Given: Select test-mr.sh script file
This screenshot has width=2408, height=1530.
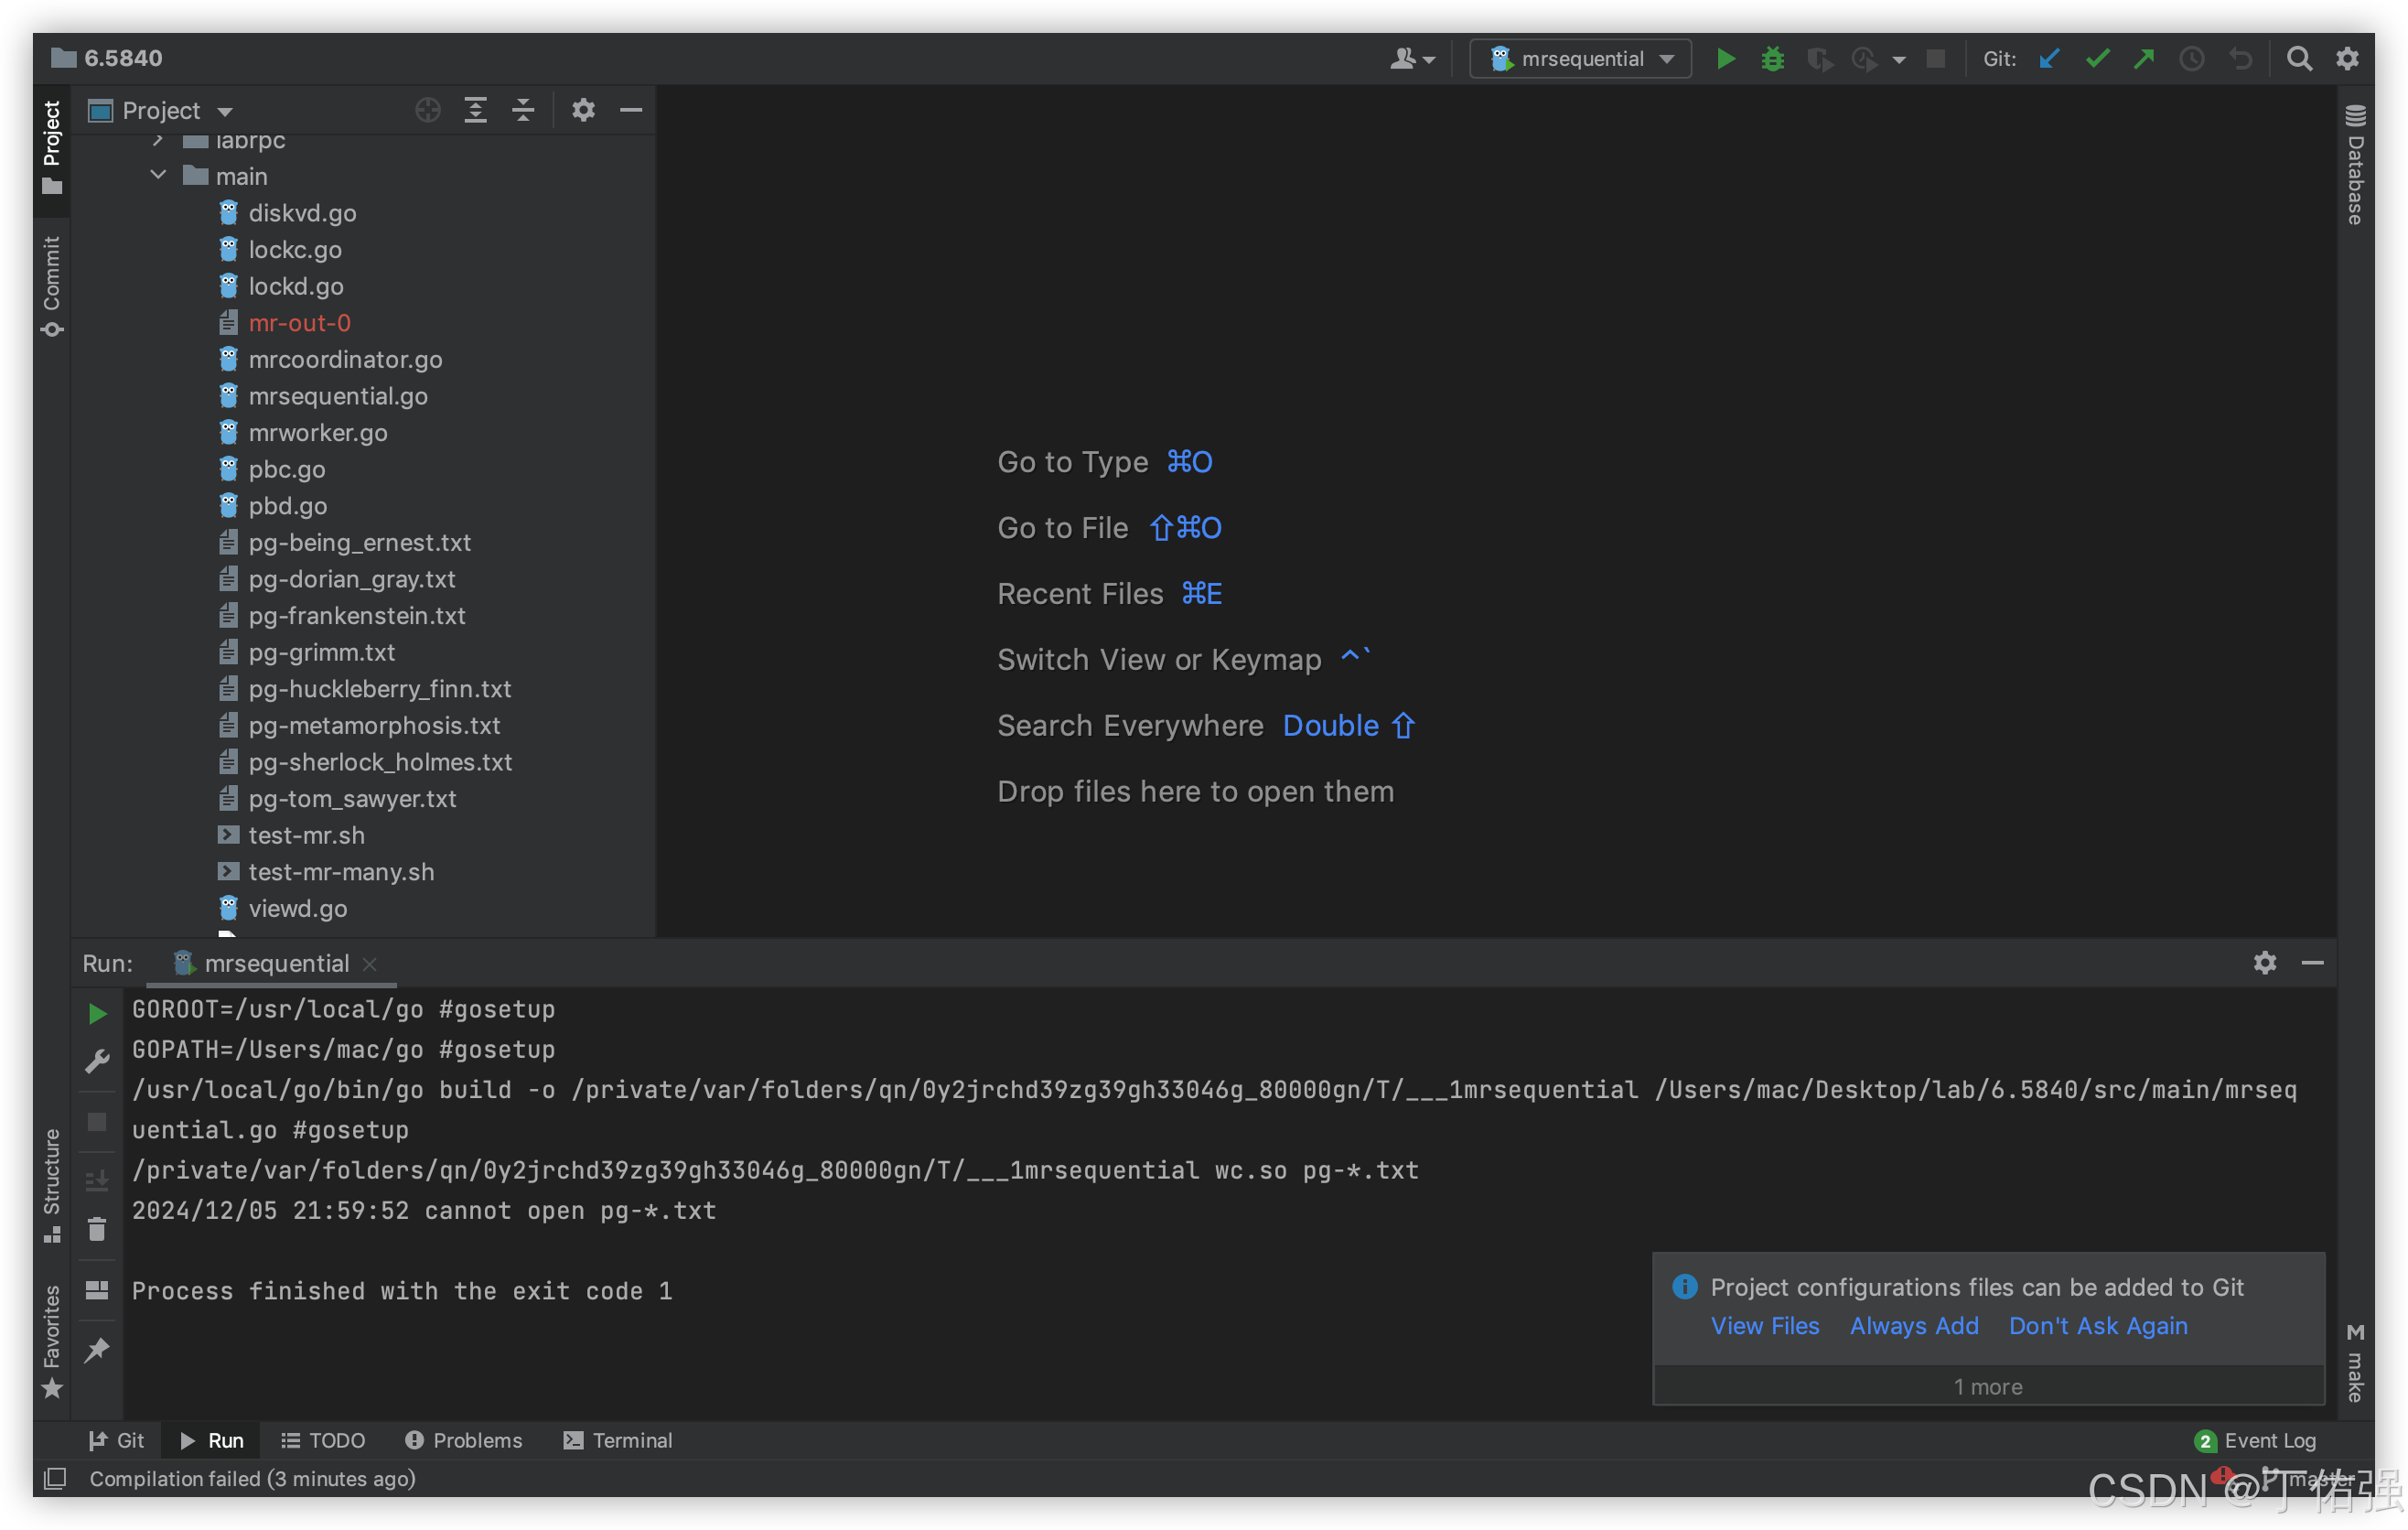Looking at the screenshot, I should coord(306,835).
